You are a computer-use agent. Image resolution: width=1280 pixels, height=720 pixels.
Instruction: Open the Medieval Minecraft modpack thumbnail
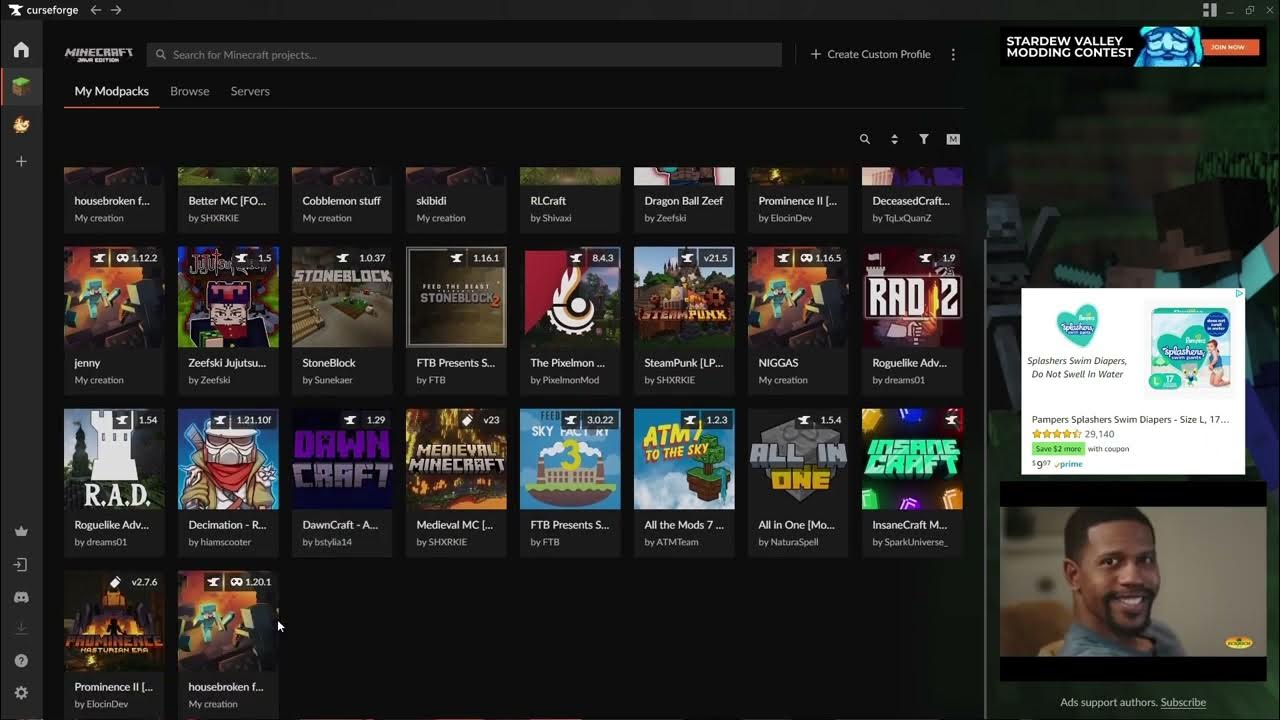coord(456,459)
